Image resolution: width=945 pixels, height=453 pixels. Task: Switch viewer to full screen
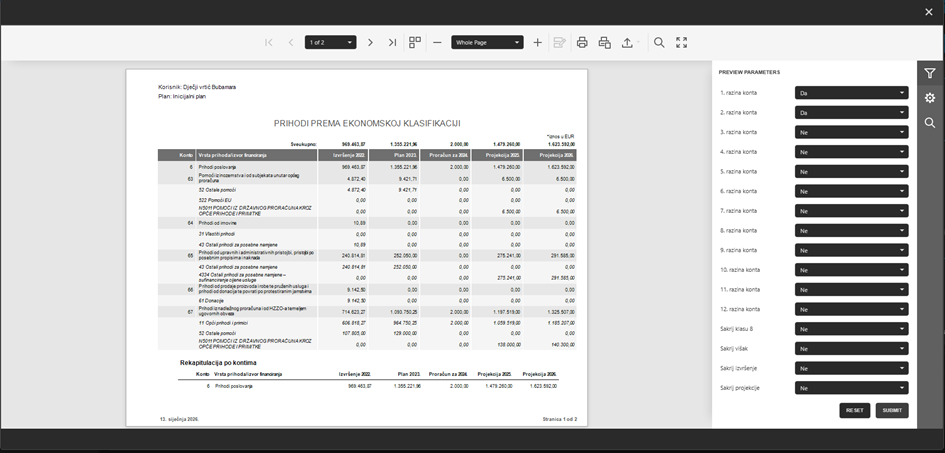point(682,43)
